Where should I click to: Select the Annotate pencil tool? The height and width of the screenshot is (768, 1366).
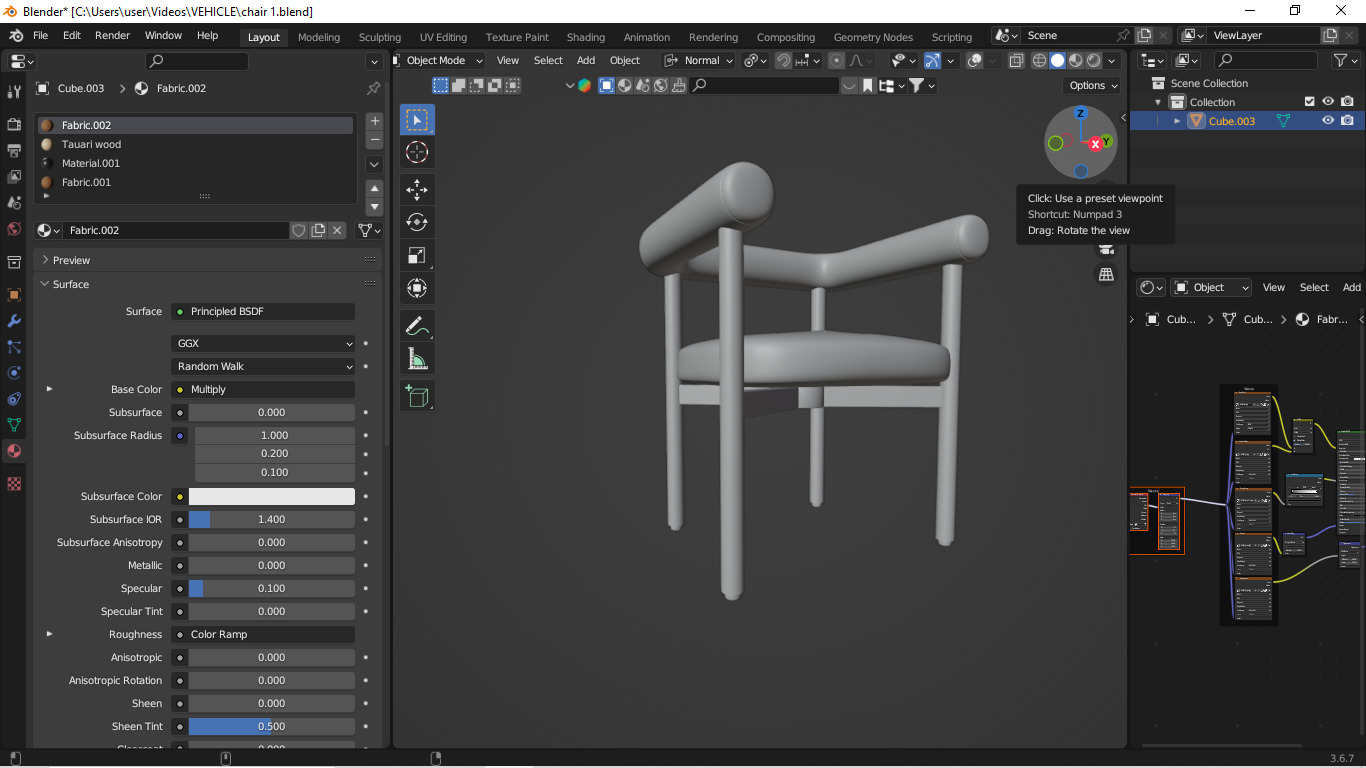tap(417, 325)
